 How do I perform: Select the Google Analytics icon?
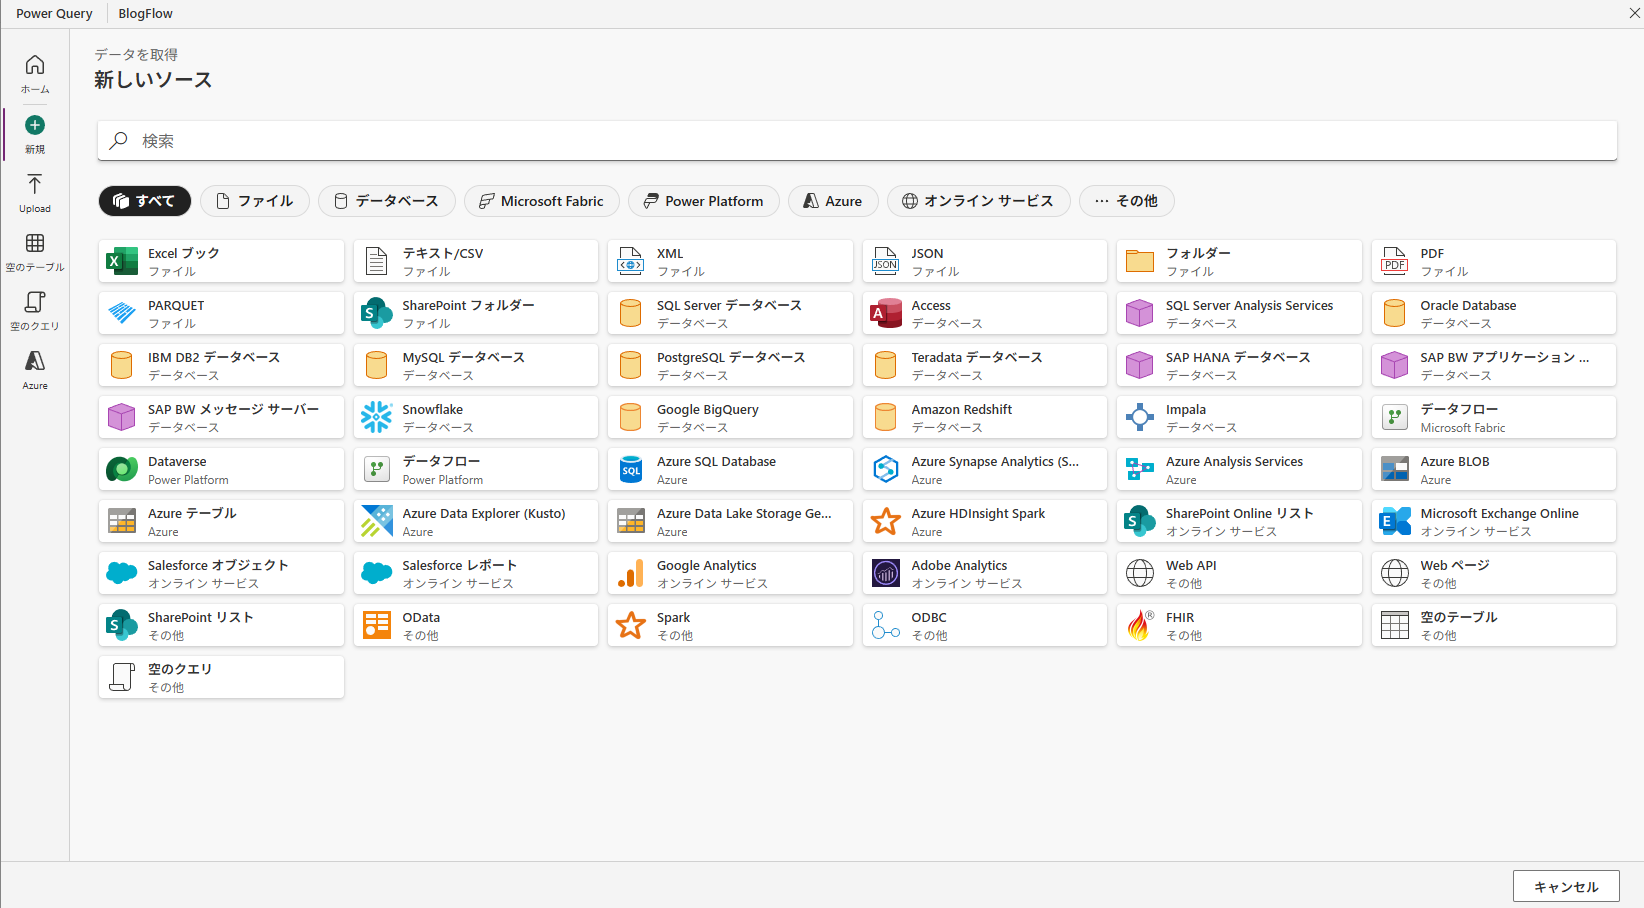tap(631, 574)
